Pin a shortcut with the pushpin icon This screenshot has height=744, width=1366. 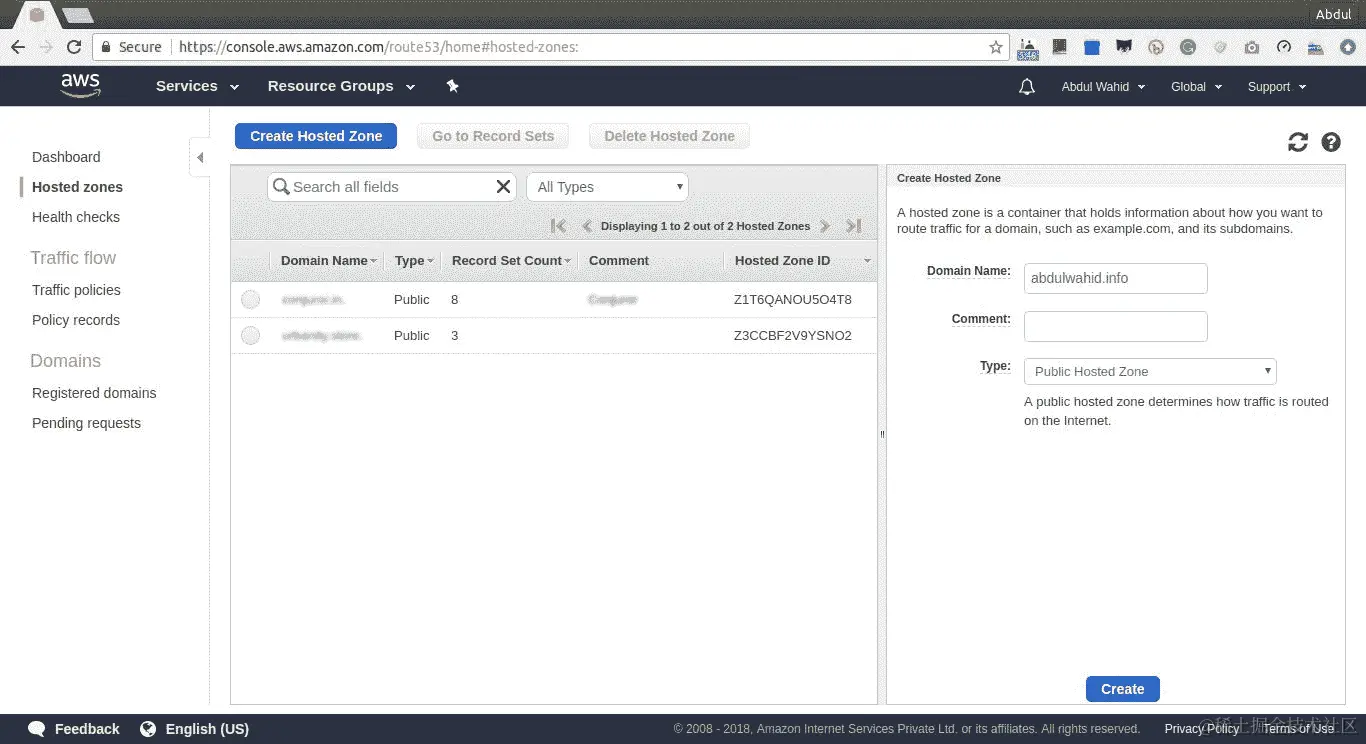point(452,86)
